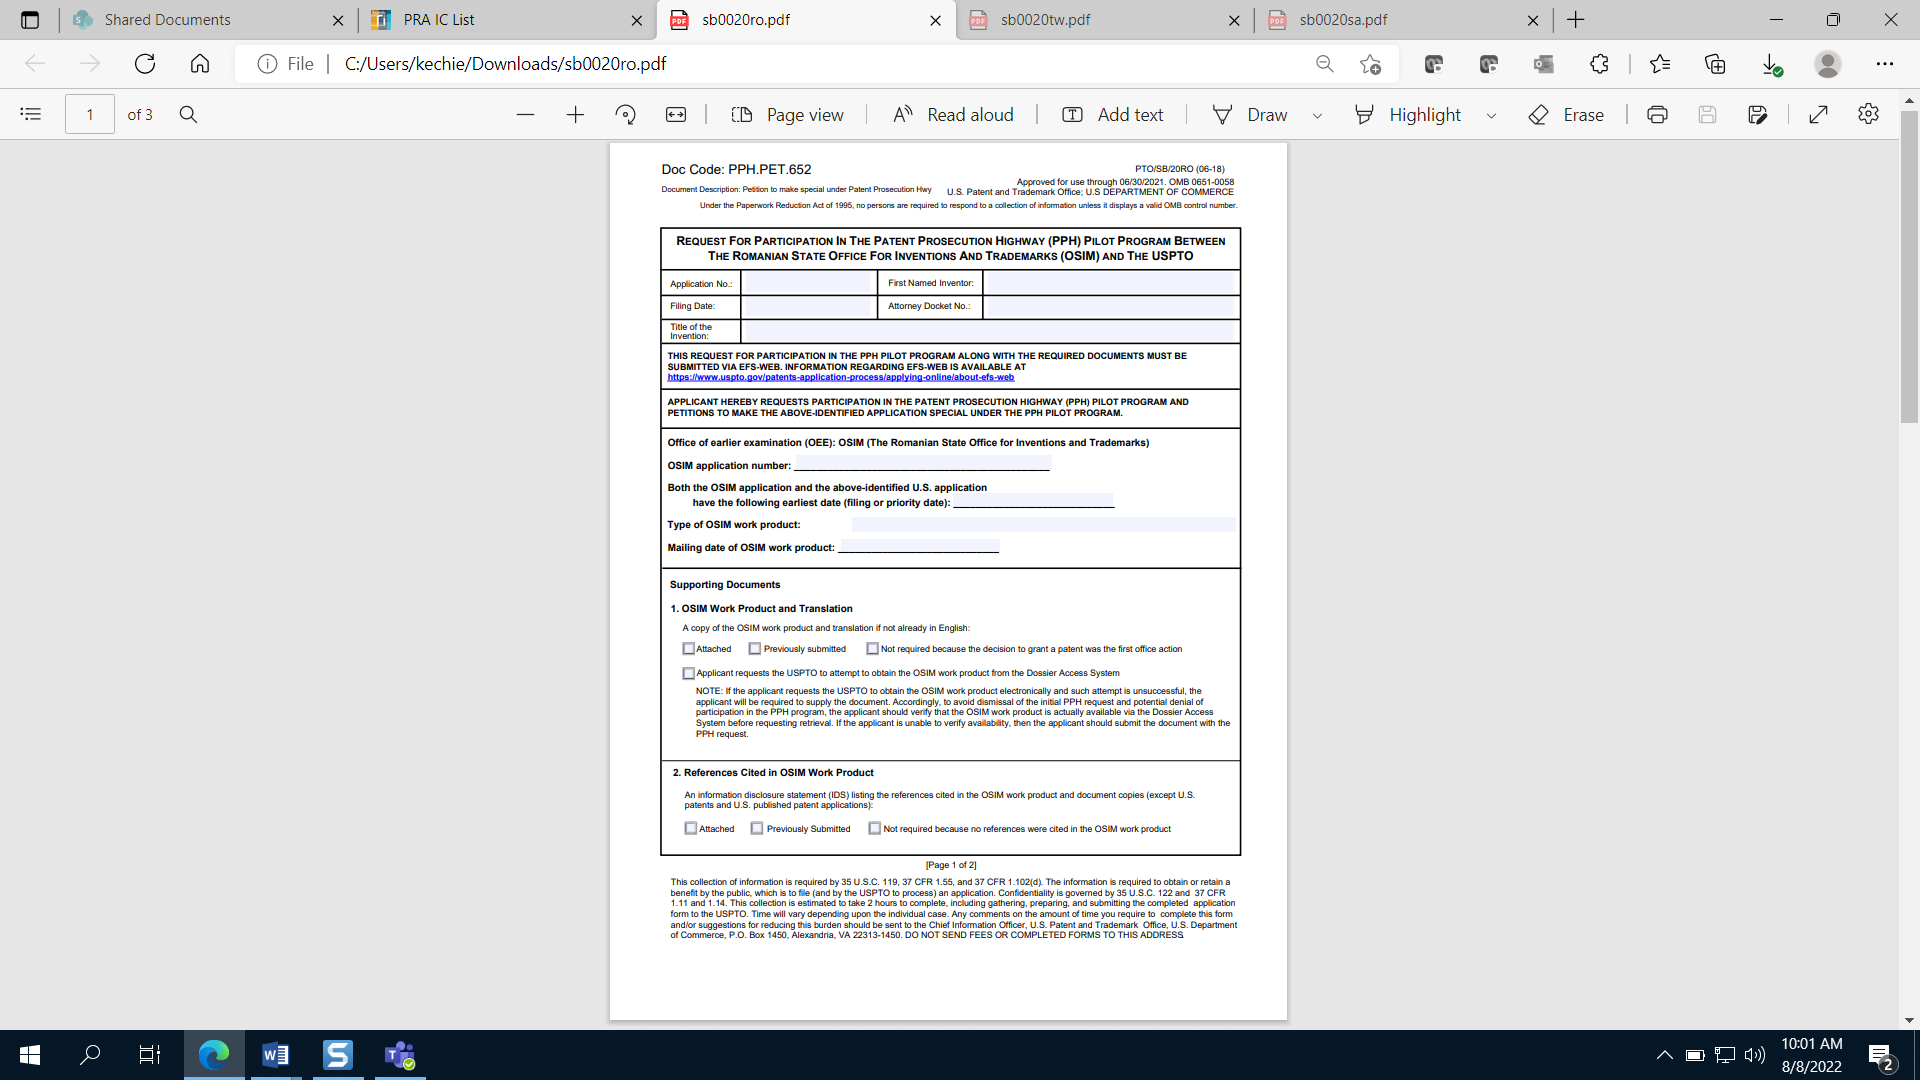Screen dimensions: 1920x1080
Task: Open the browser Settings and more menu
Action: tap(1884, 64)
